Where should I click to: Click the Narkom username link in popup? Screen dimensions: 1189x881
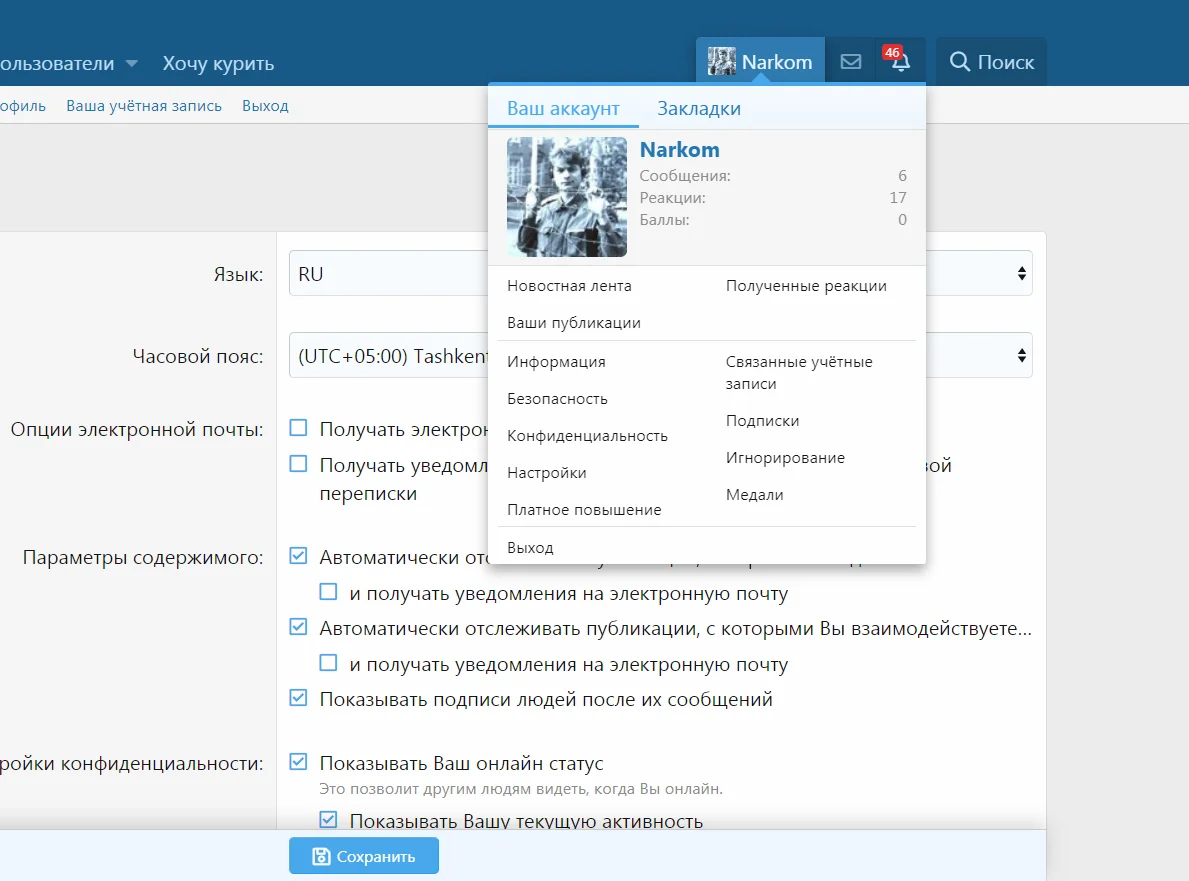(679, 150)
